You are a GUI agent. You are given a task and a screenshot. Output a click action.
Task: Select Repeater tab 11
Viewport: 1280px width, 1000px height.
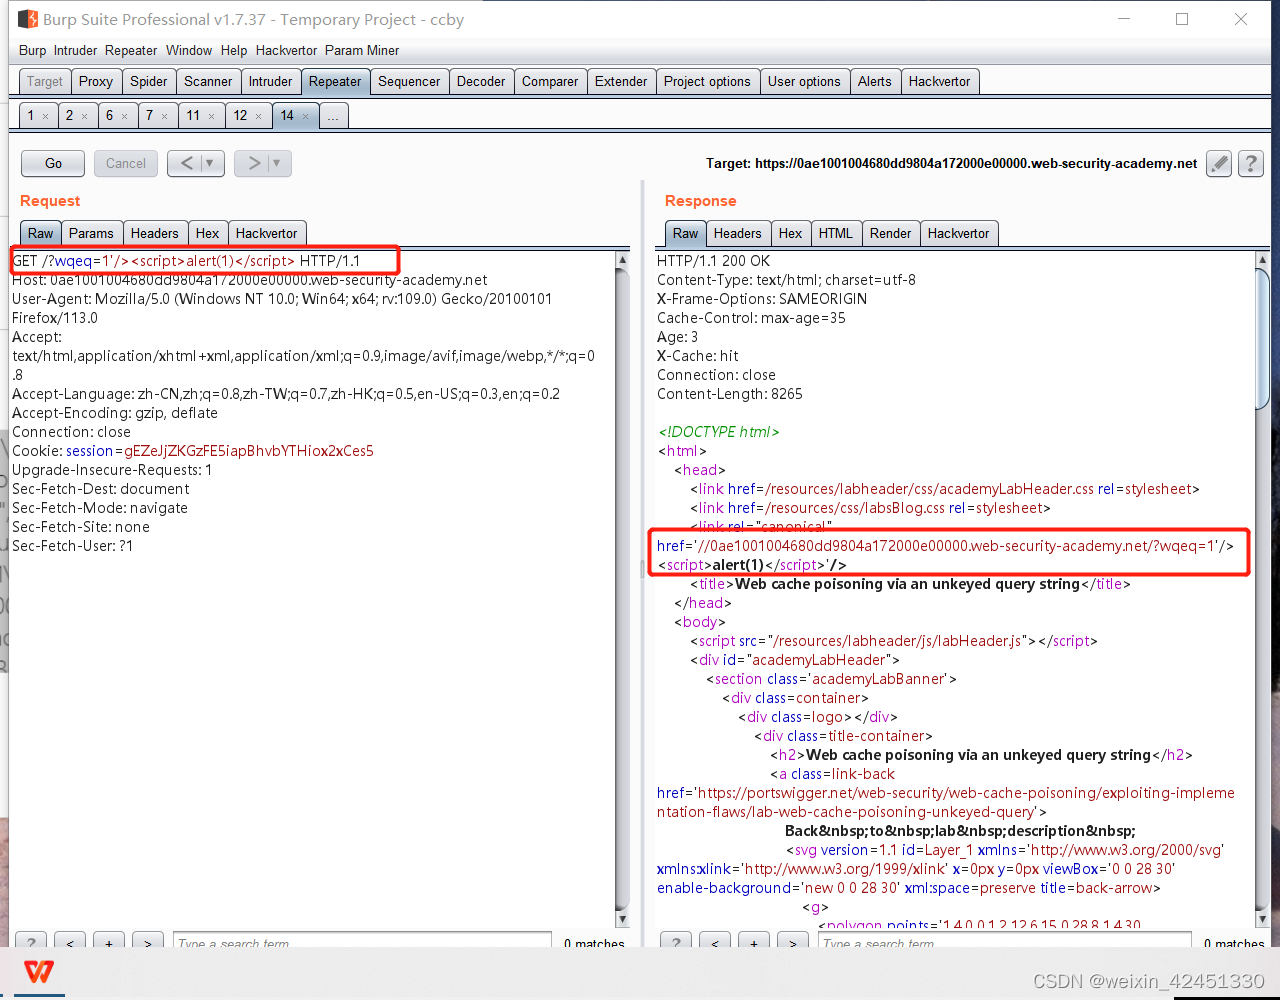pos(193,116)
